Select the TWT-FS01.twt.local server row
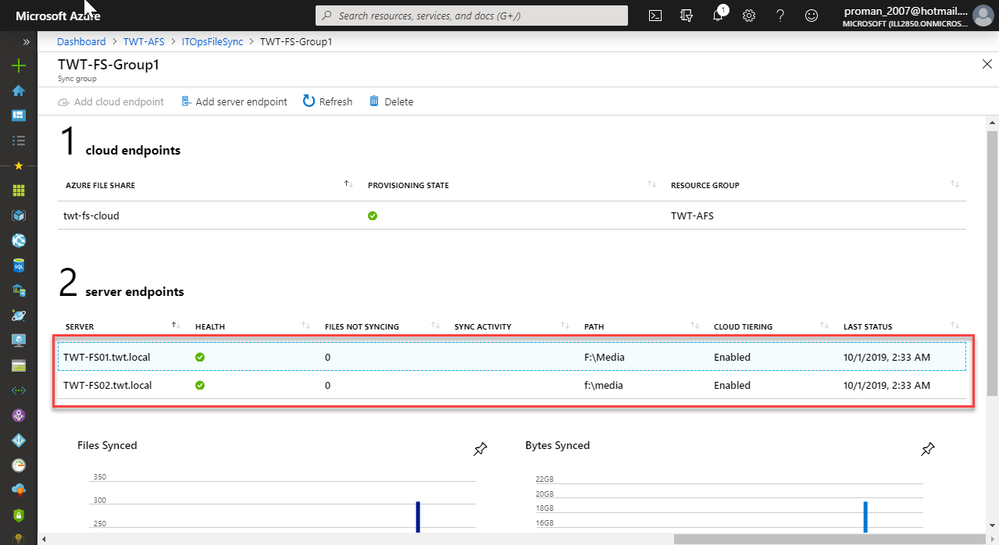This screenshot has width=999, height=545. click(x=512, y=357)
